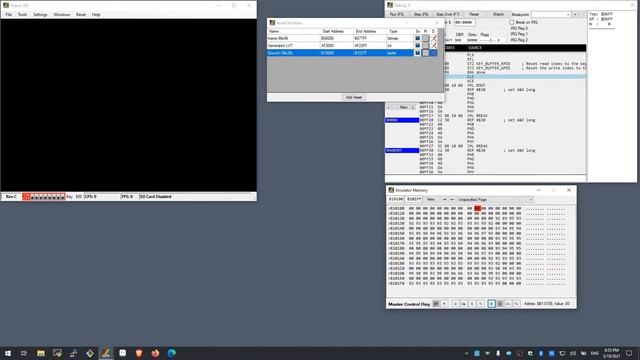The image size is (640, 360).
Task: Open the Settings menu
Action: pyautogui.click(x=40, y=15)
